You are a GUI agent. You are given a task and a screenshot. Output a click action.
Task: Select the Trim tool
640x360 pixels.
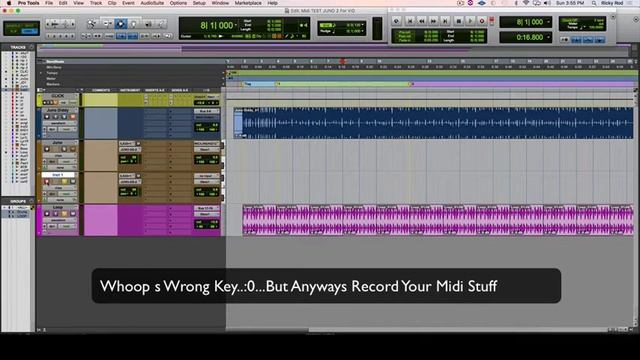click(107, 24)
